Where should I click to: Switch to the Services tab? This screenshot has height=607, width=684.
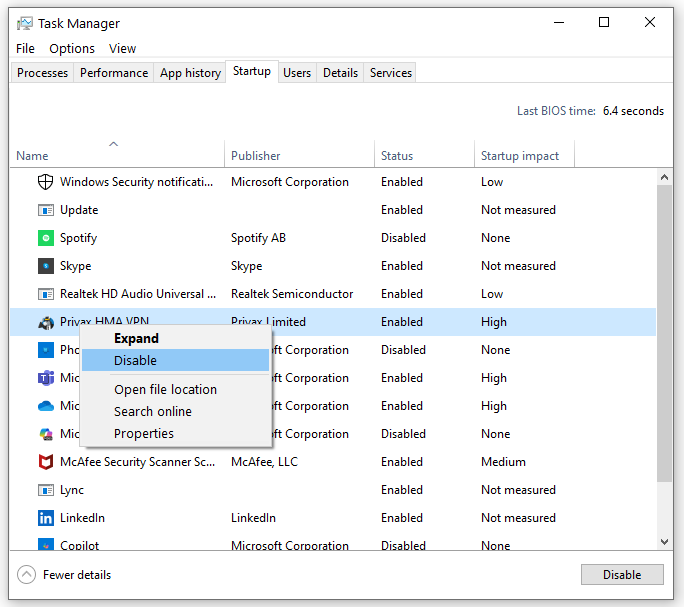(391, 72)
